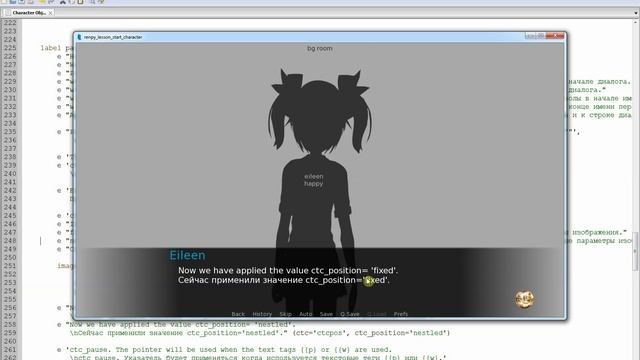Click code line 261 starting 'ctc_pause'

click(x=224, y=350)
